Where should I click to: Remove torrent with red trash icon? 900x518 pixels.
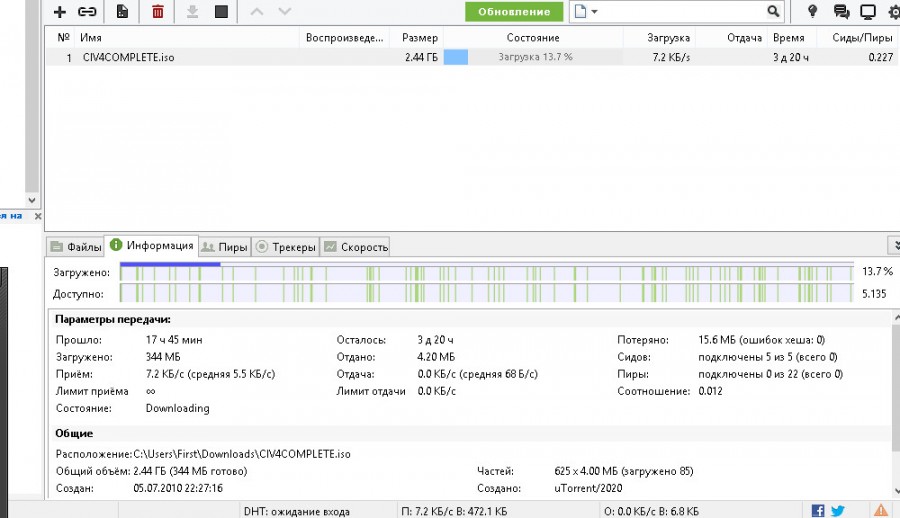pos(158,11)
